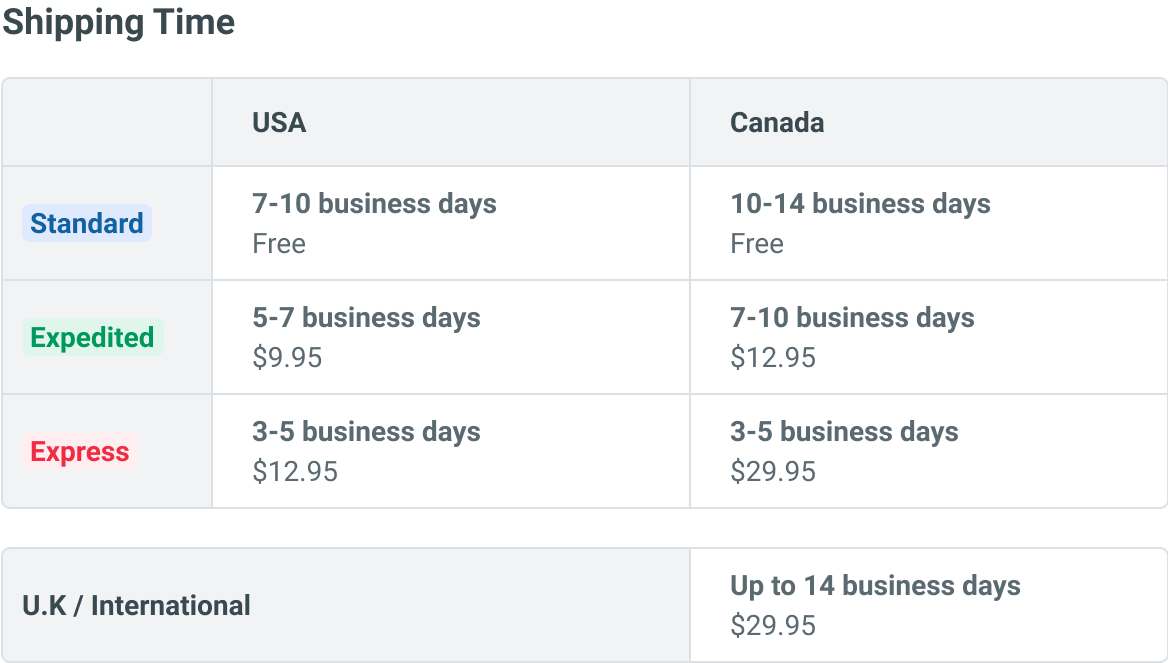Click the Free price under Canada Standard
This screenshot has width=1168, height=663.
pyautogui.click(x=757, y=244)
